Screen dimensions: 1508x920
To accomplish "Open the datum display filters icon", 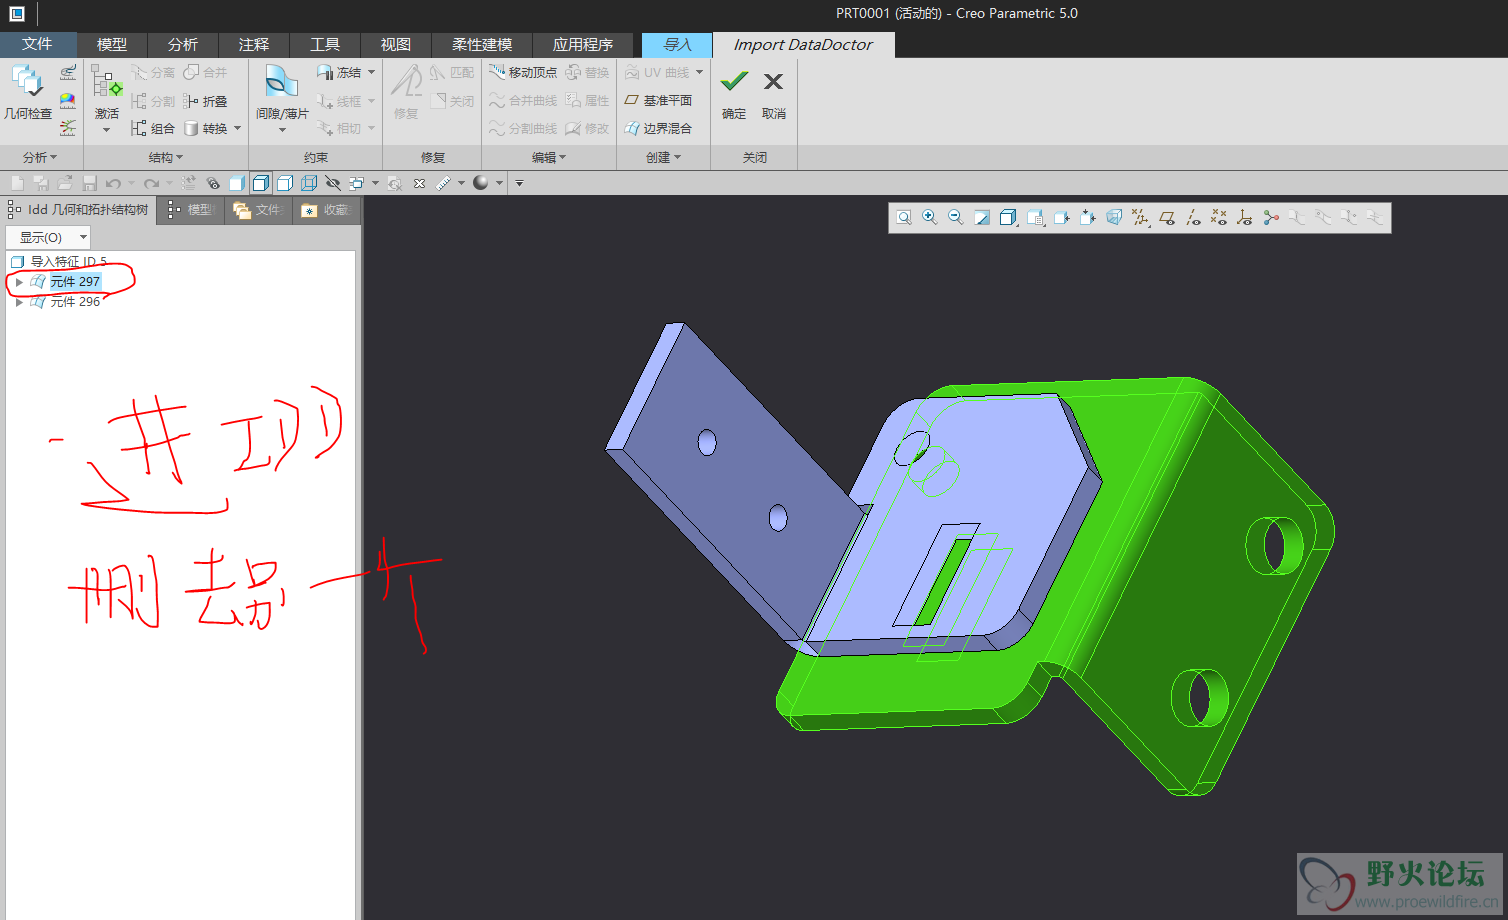I will pos(1140,217).
